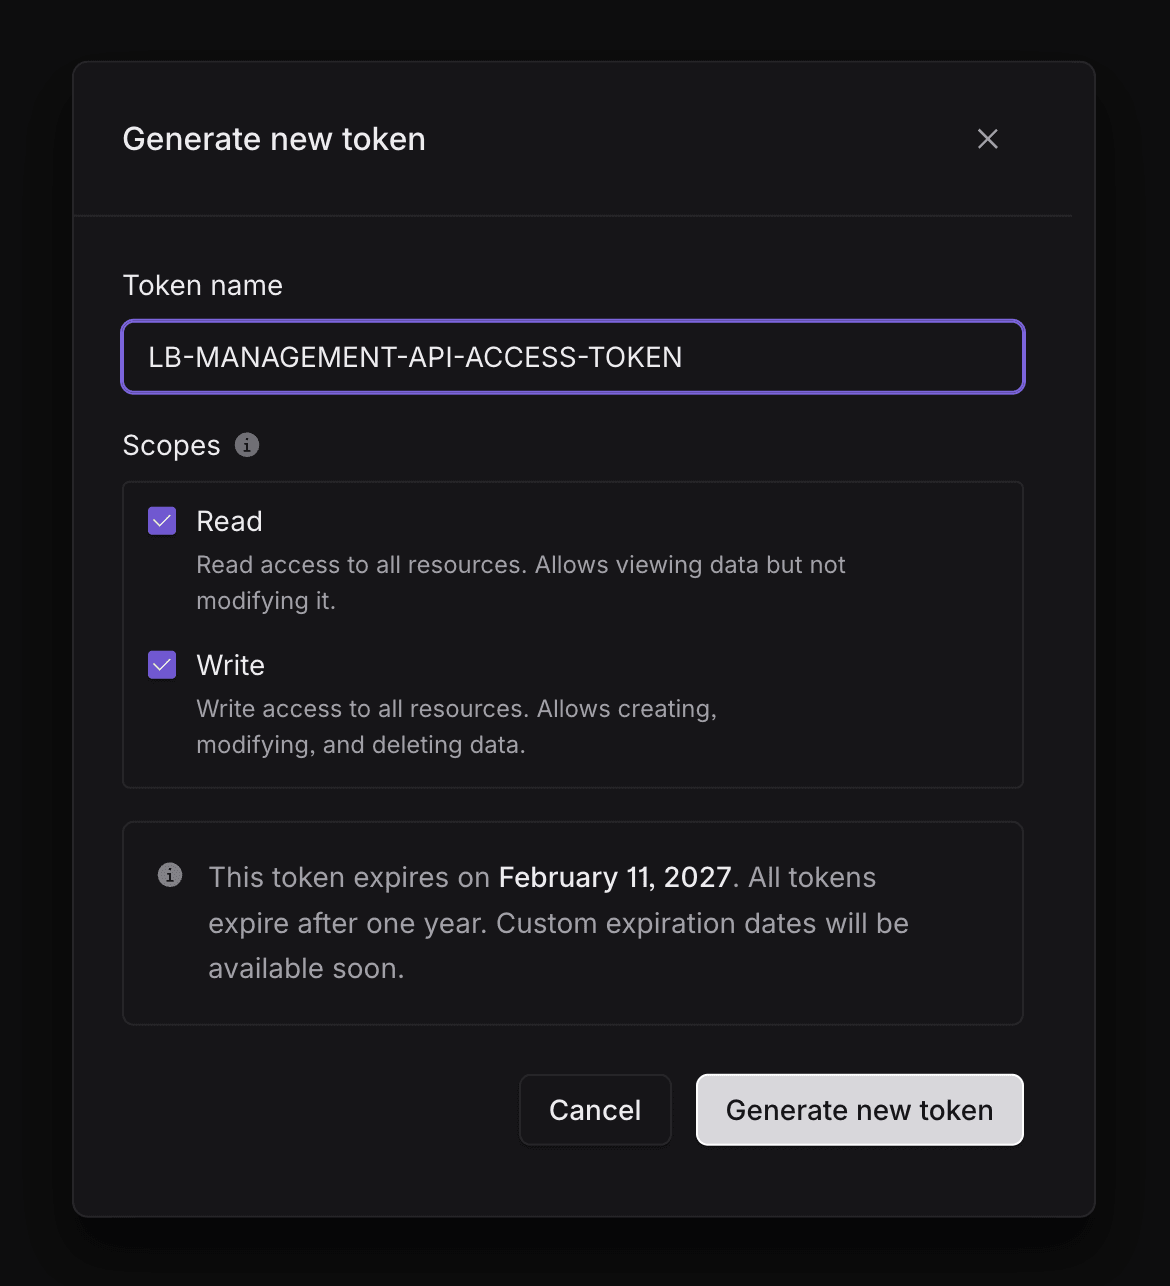Click the close icon in the dialog header

(987, 139)
